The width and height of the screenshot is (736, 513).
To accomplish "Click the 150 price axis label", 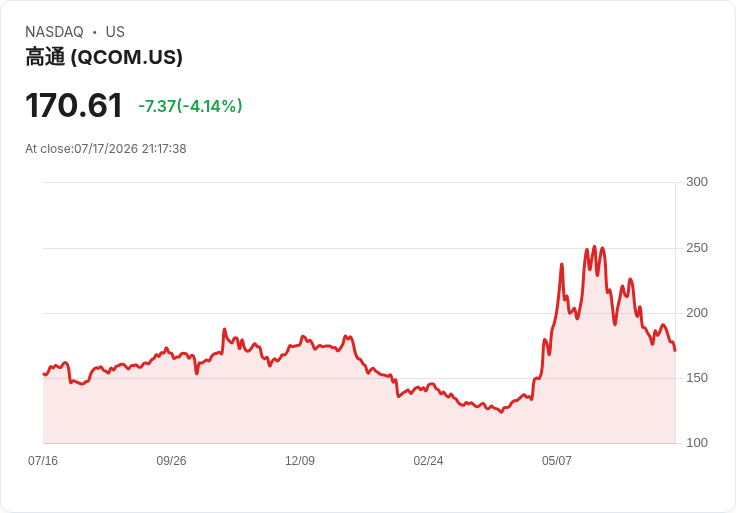I will point(697,378).
